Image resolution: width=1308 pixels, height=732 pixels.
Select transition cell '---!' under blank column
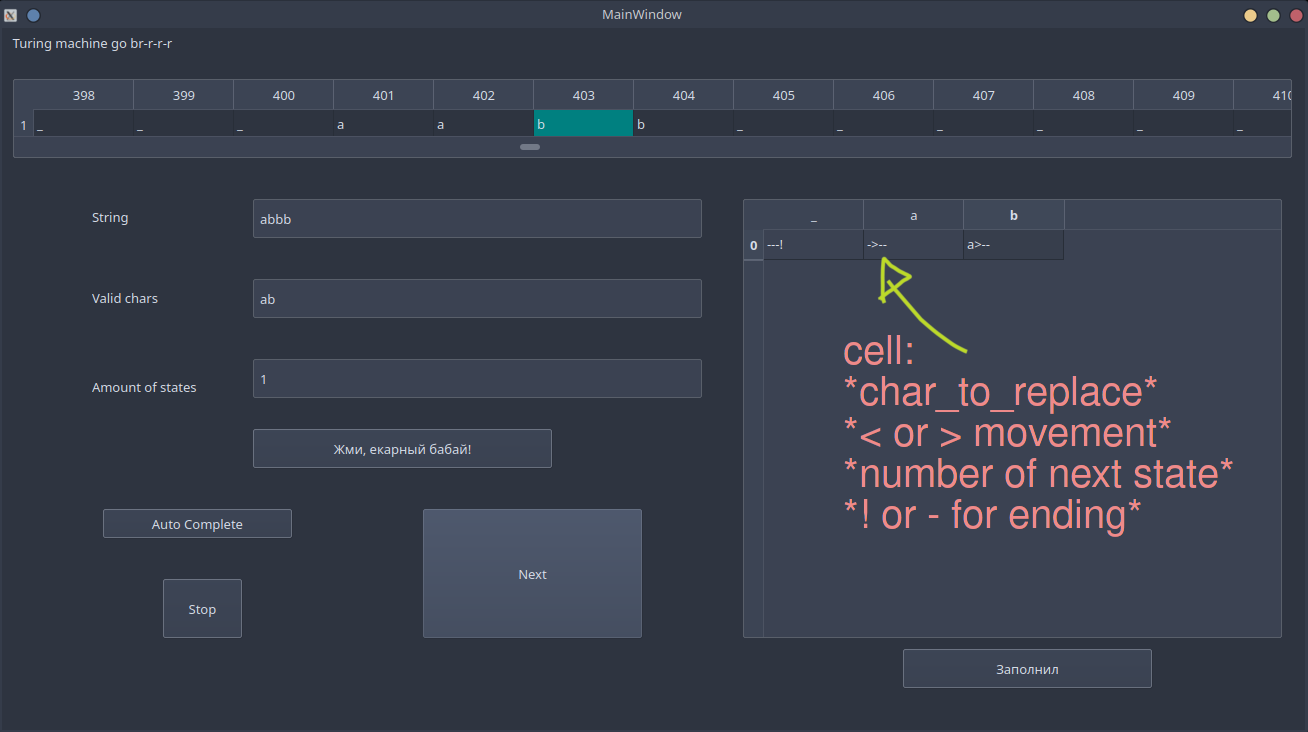(813, 245)
